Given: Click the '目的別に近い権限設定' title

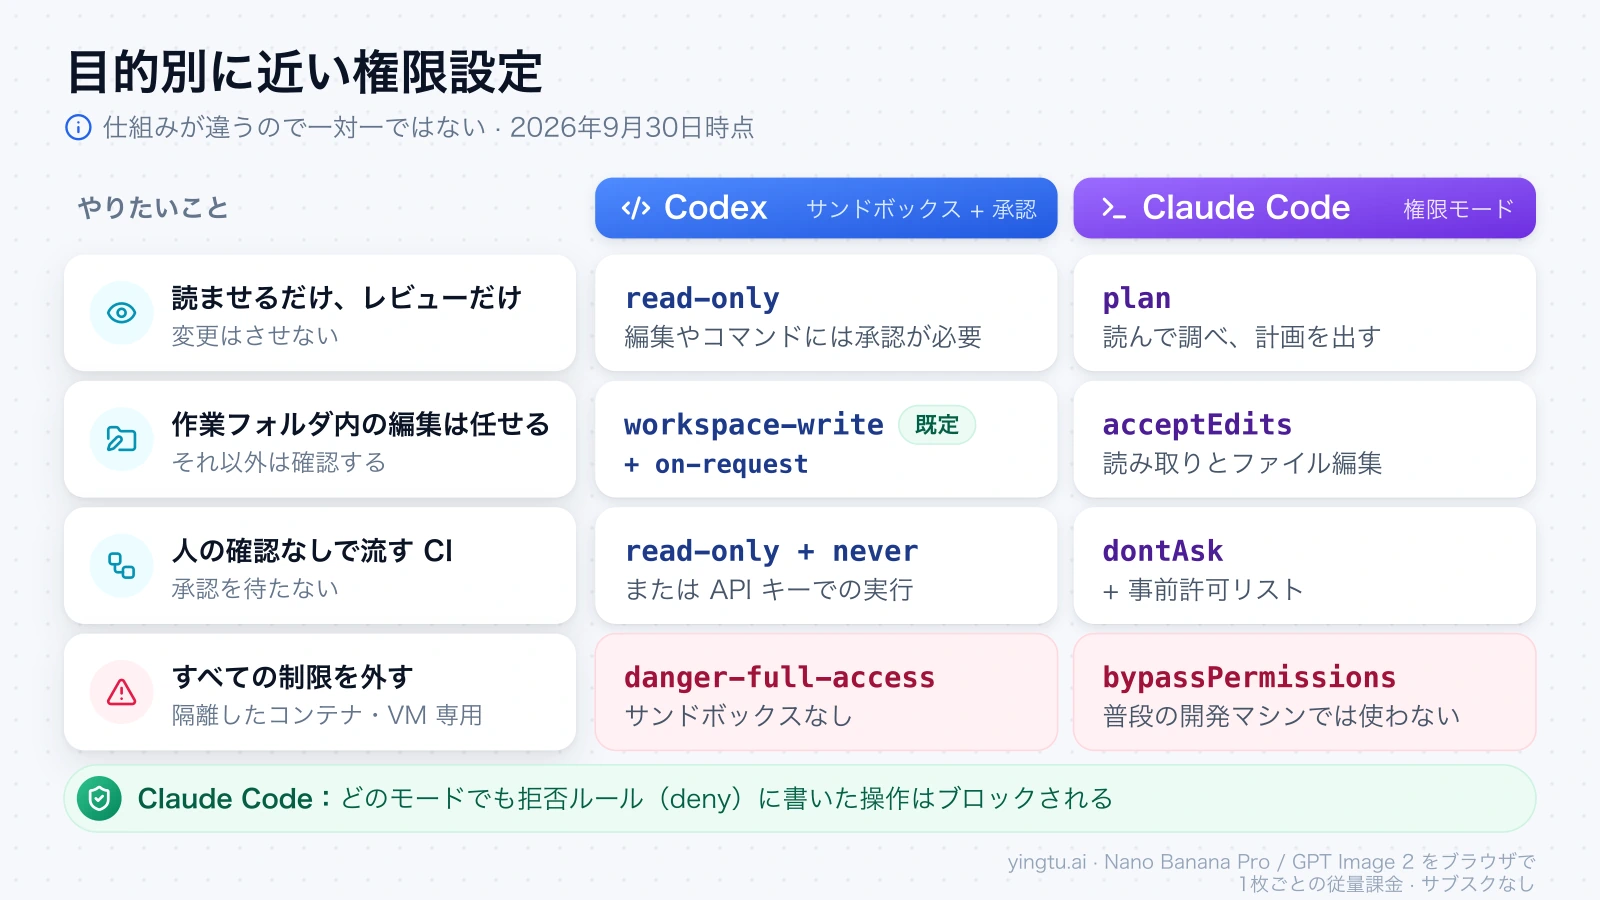Looking at the screenshot, I should (305, 73).
